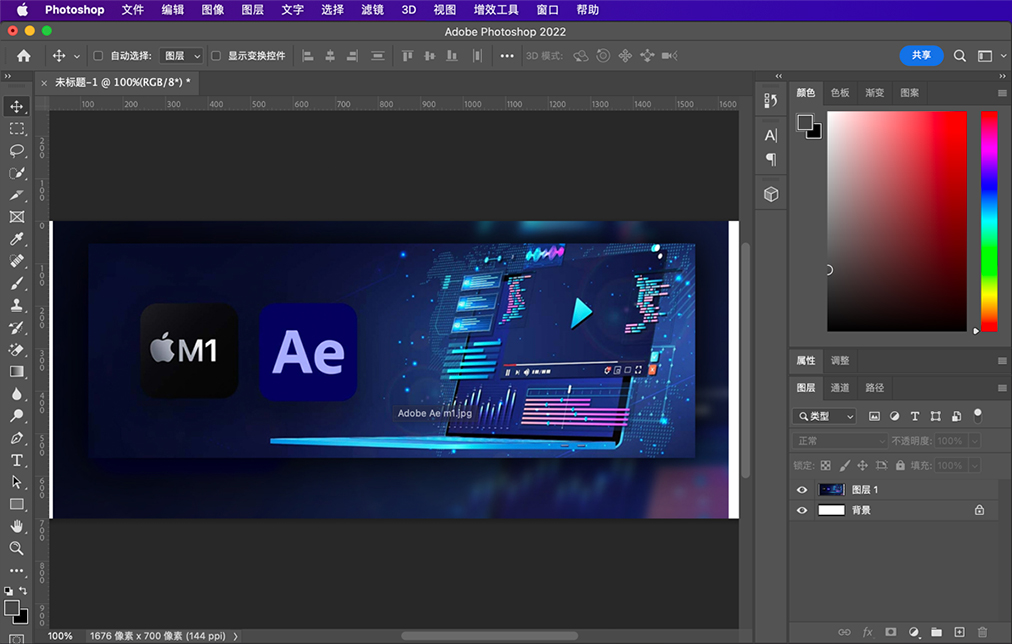Open the fx layer style options
The height and width of the screenshot is (644, 1012).
coord(868,631)
